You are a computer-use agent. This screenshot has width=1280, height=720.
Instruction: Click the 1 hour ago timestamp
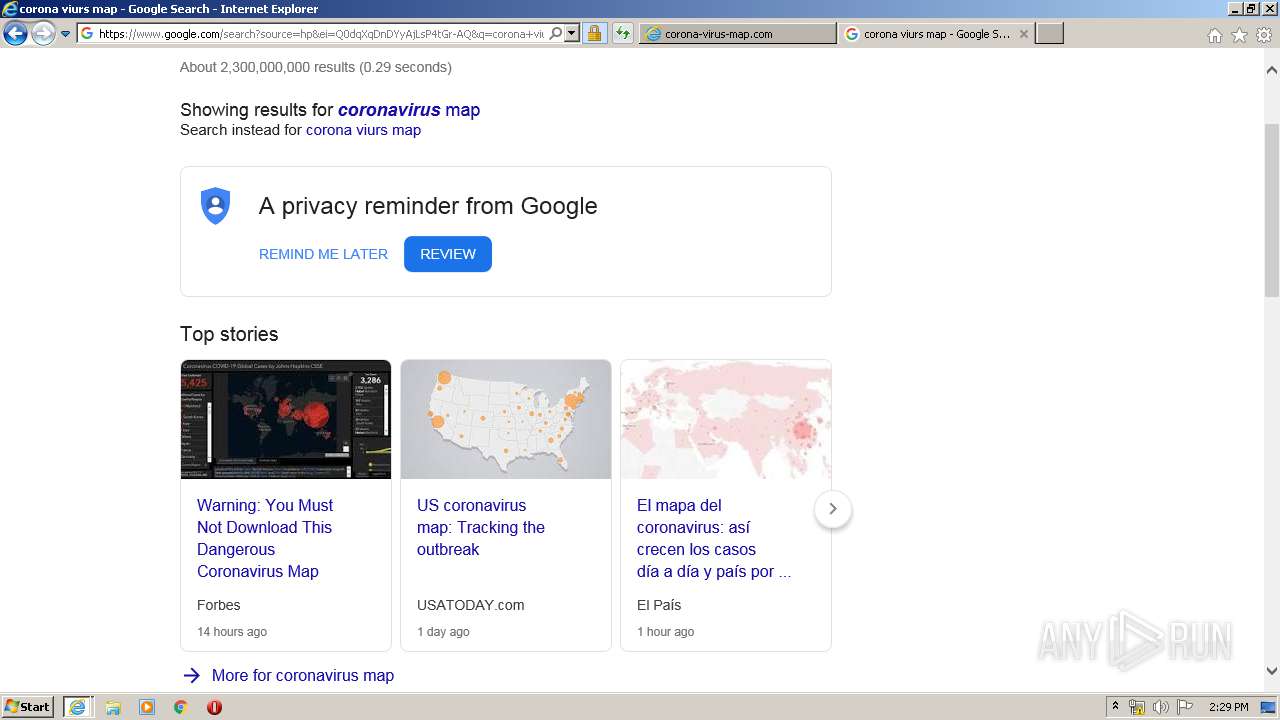[665, 632]
